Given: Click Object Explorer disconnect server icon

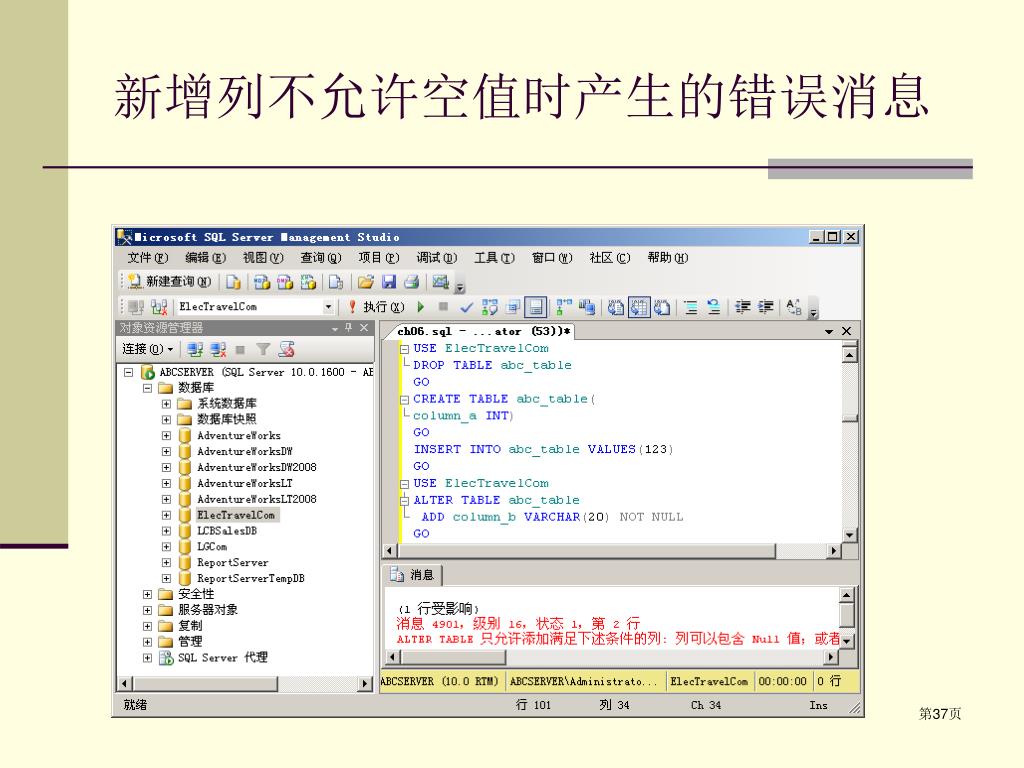Looking at the screenshot, I should tap(217, 350).
